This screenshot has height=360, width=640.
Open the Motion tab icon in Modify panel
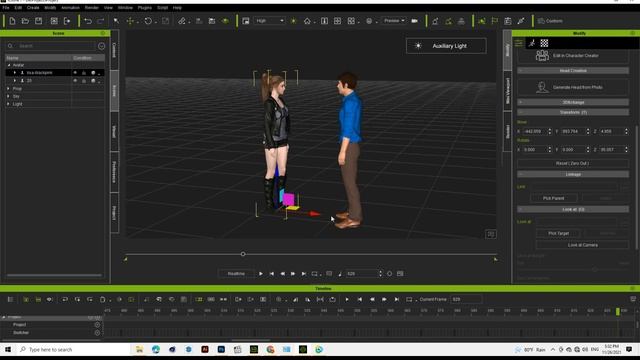531,43
